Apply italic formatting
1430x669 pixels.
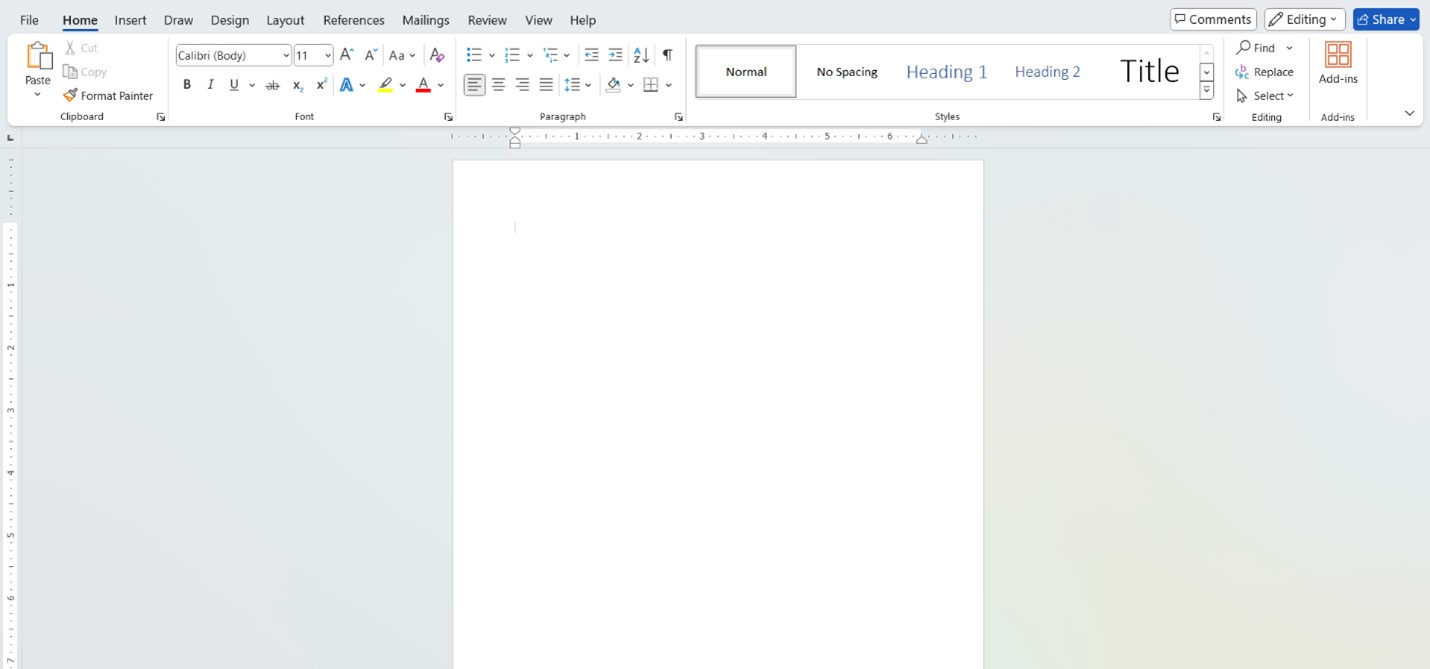point(209,84)
